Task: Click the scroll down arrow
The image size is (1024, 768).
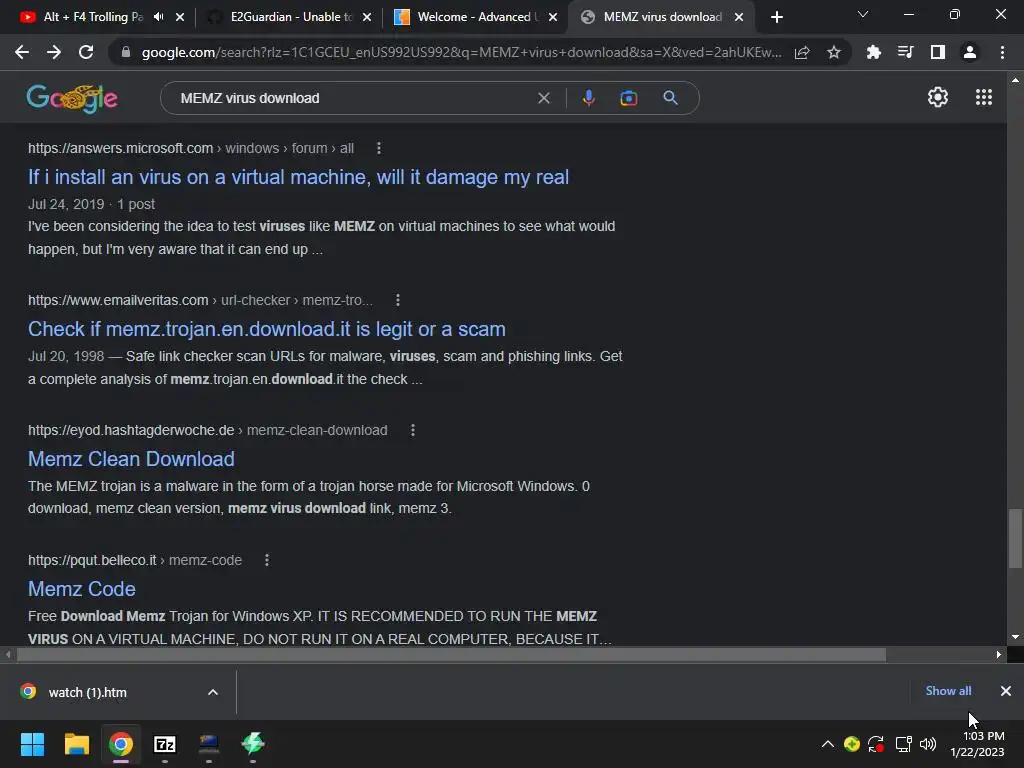Action: [1015, 637]
